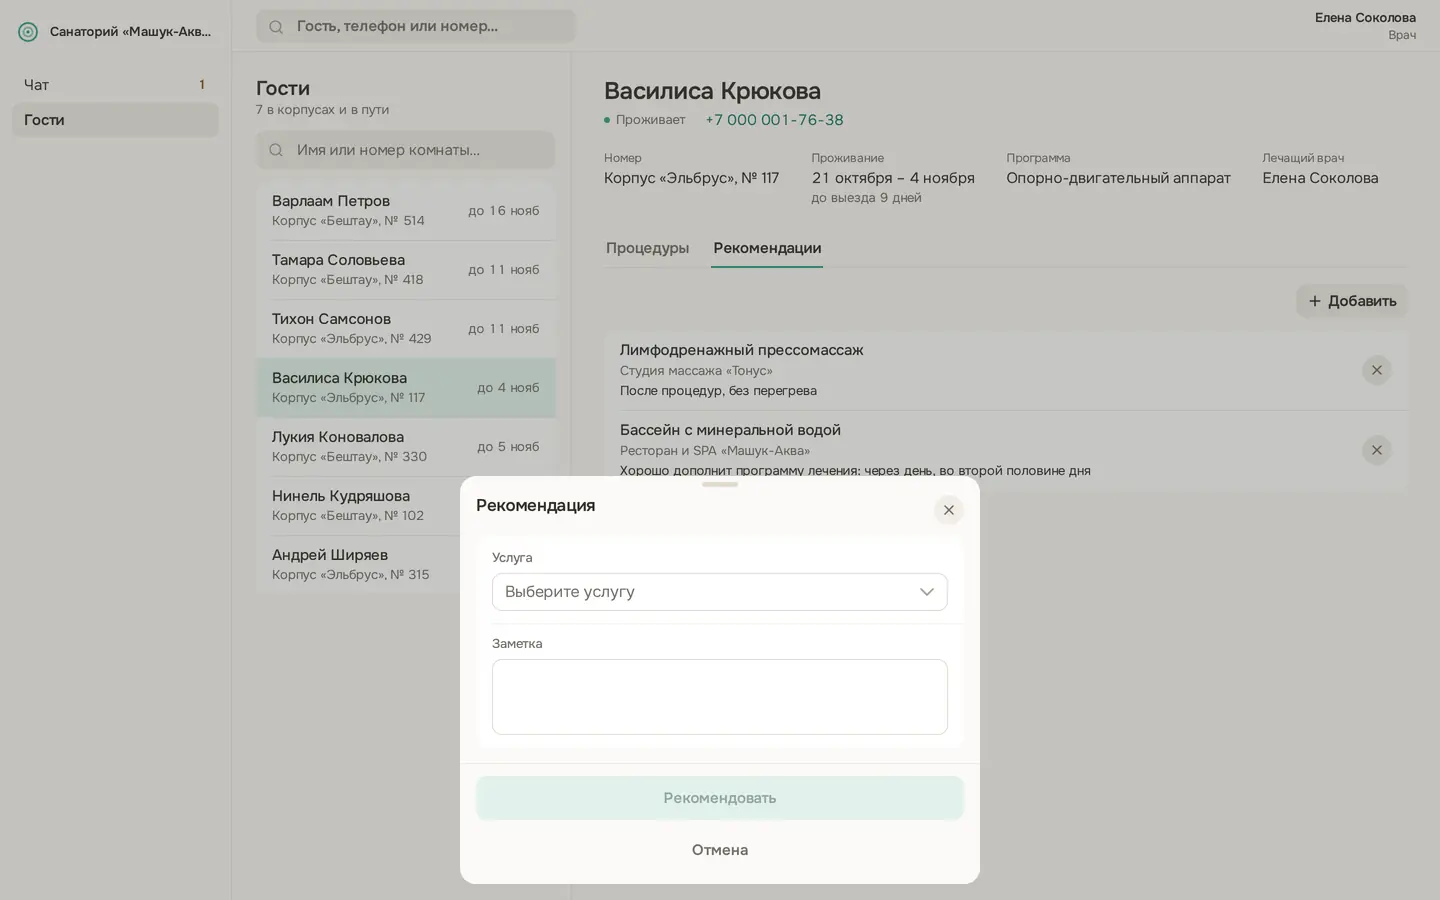Click the Ресторан и SPA «Машук-Аква» text
Viewport: 1440px width, 900px height.
[x=715, y=451]
